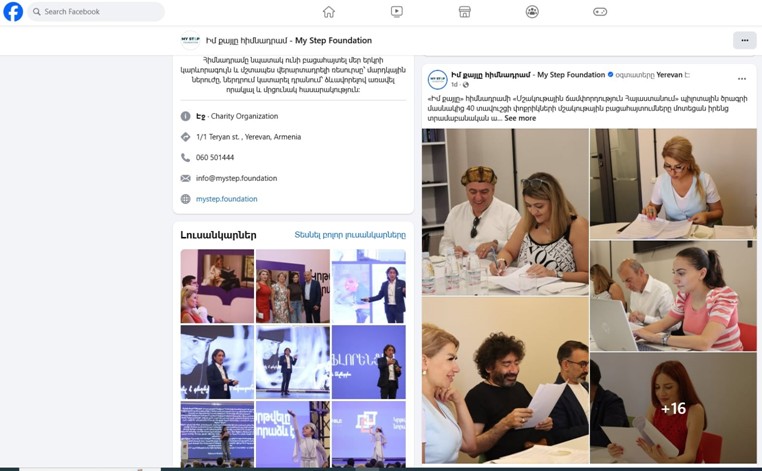Click the public audience globe icon on post

pos(466,85)
